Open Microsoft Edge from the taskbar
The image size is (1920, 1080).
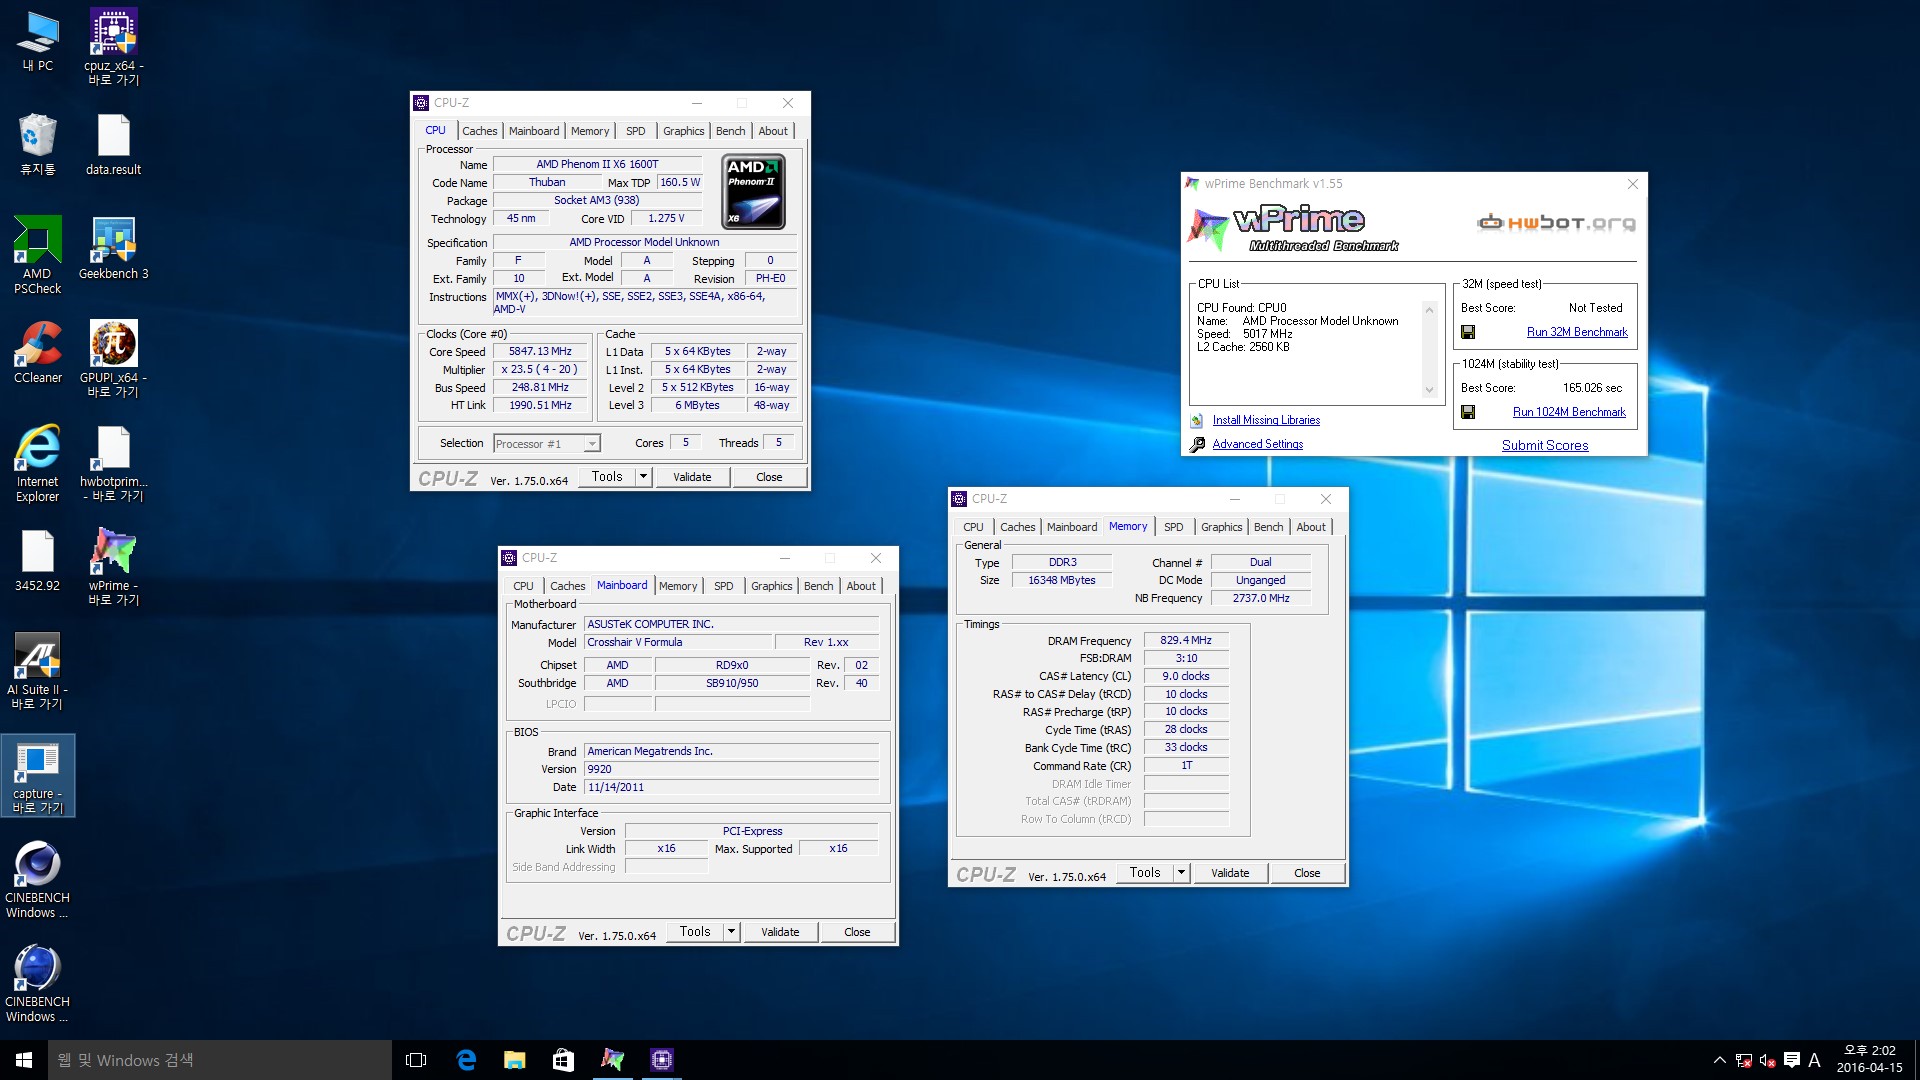click(x=466, y=1060)
